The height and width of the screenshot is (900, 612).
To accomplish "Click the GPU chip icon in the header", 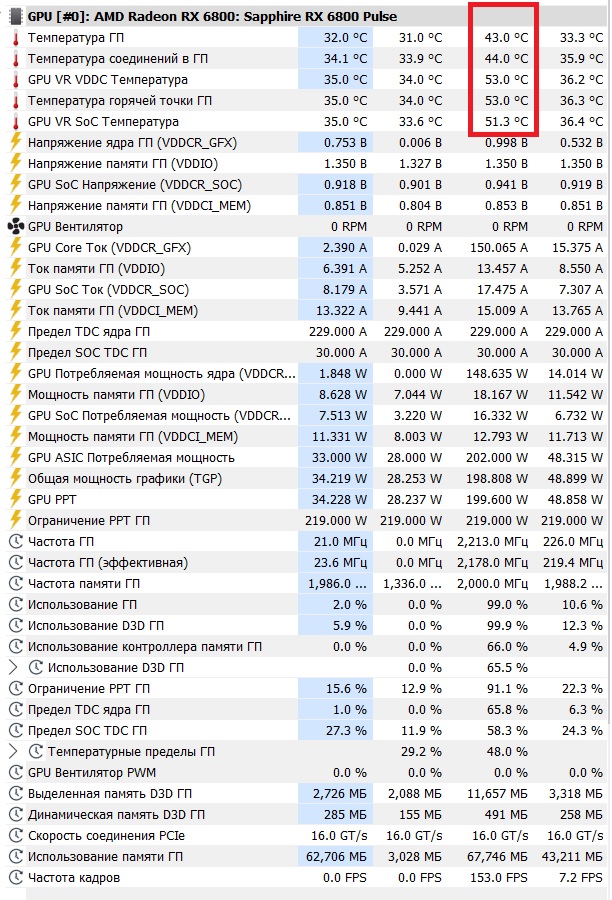I will point(15,16).
